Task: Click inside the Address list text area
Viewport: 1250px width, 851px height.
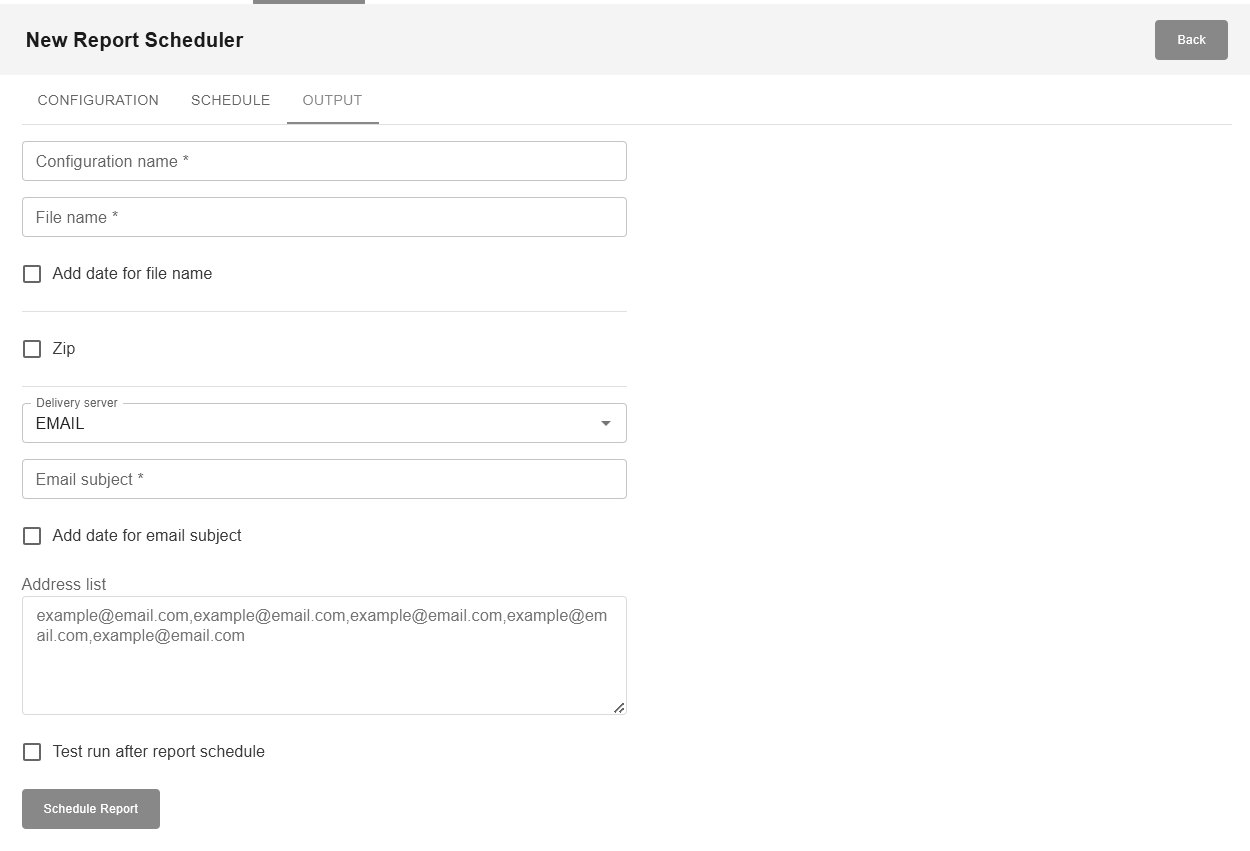Action: pos(324,670)
